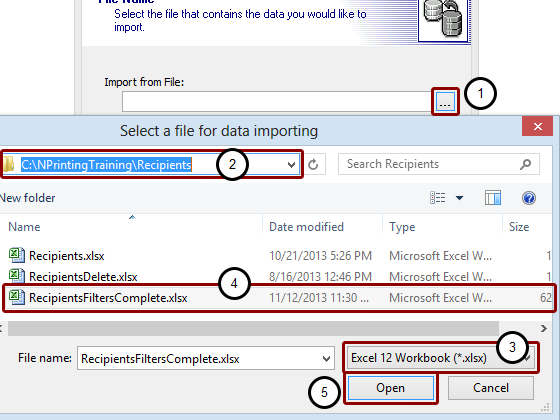Screen dimensions: 560x420
Task: Open the Excel 12 Workbook file type dropdown
Action: 441,358
